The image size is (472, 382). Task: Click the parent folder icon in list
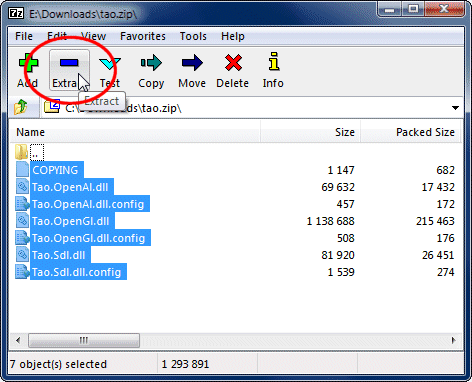point(21,153)
